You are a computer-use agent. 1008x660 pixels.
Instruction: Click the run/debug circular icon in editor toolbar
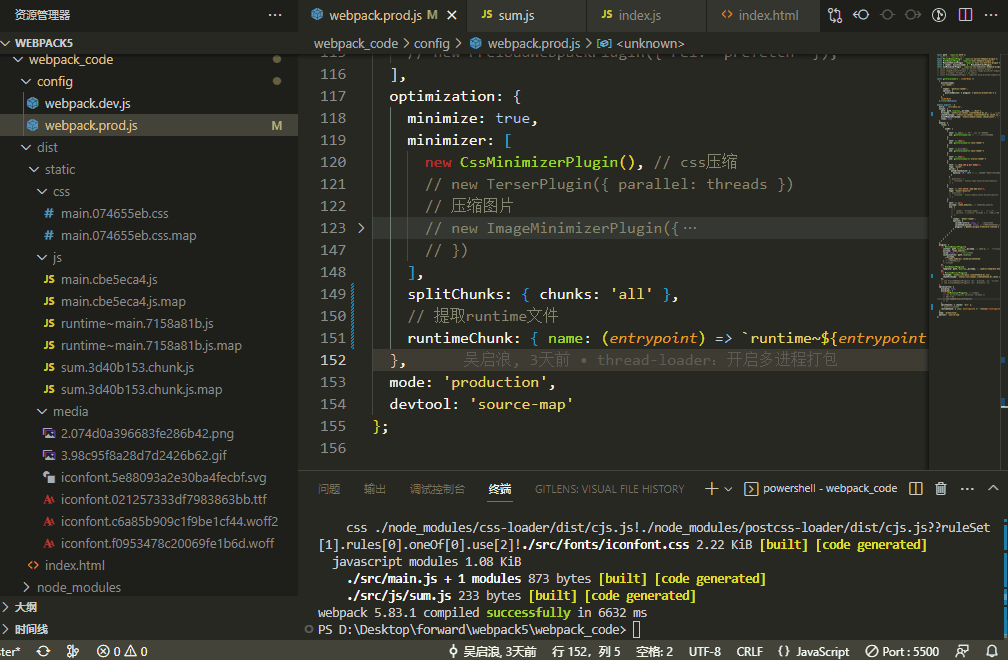(939, 15)
